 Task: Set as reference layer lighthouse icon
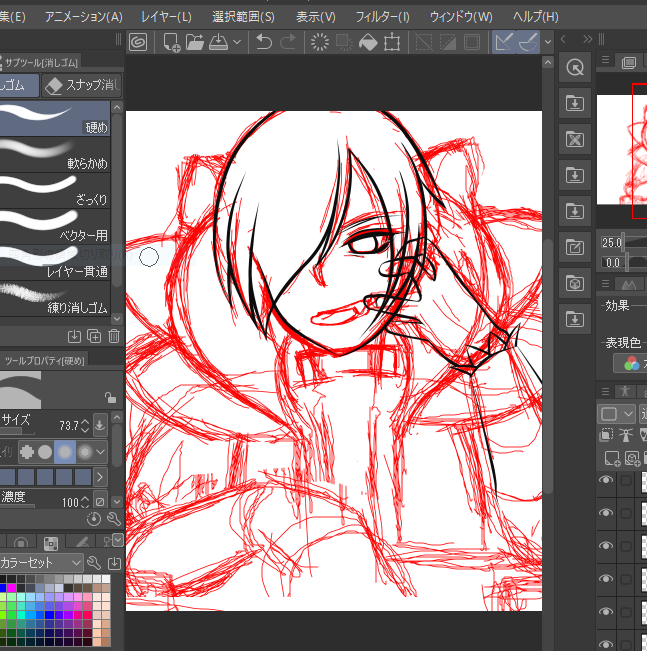pos(625,435)
